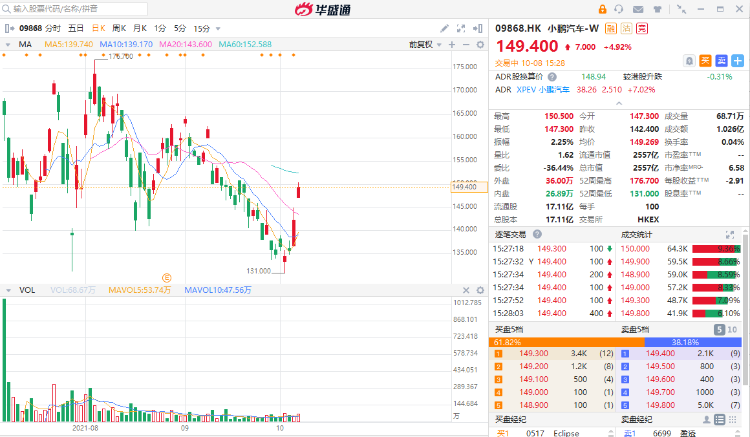This screenshot has width=750, height=437.
Task: Open VOL indicator settings gear
Action: [480, 290]
